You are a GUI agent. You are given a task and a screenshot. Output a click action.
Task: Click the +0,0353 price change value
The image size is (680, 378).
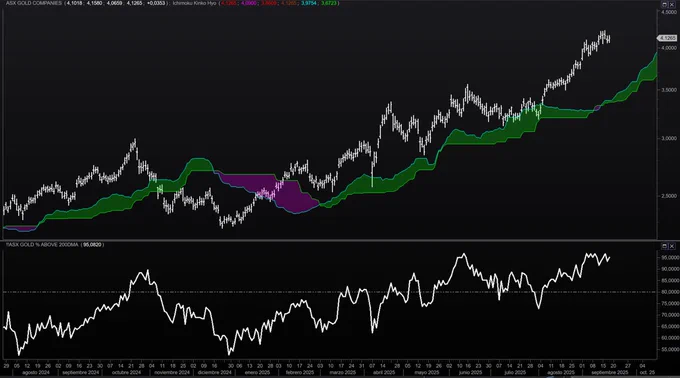156,3
